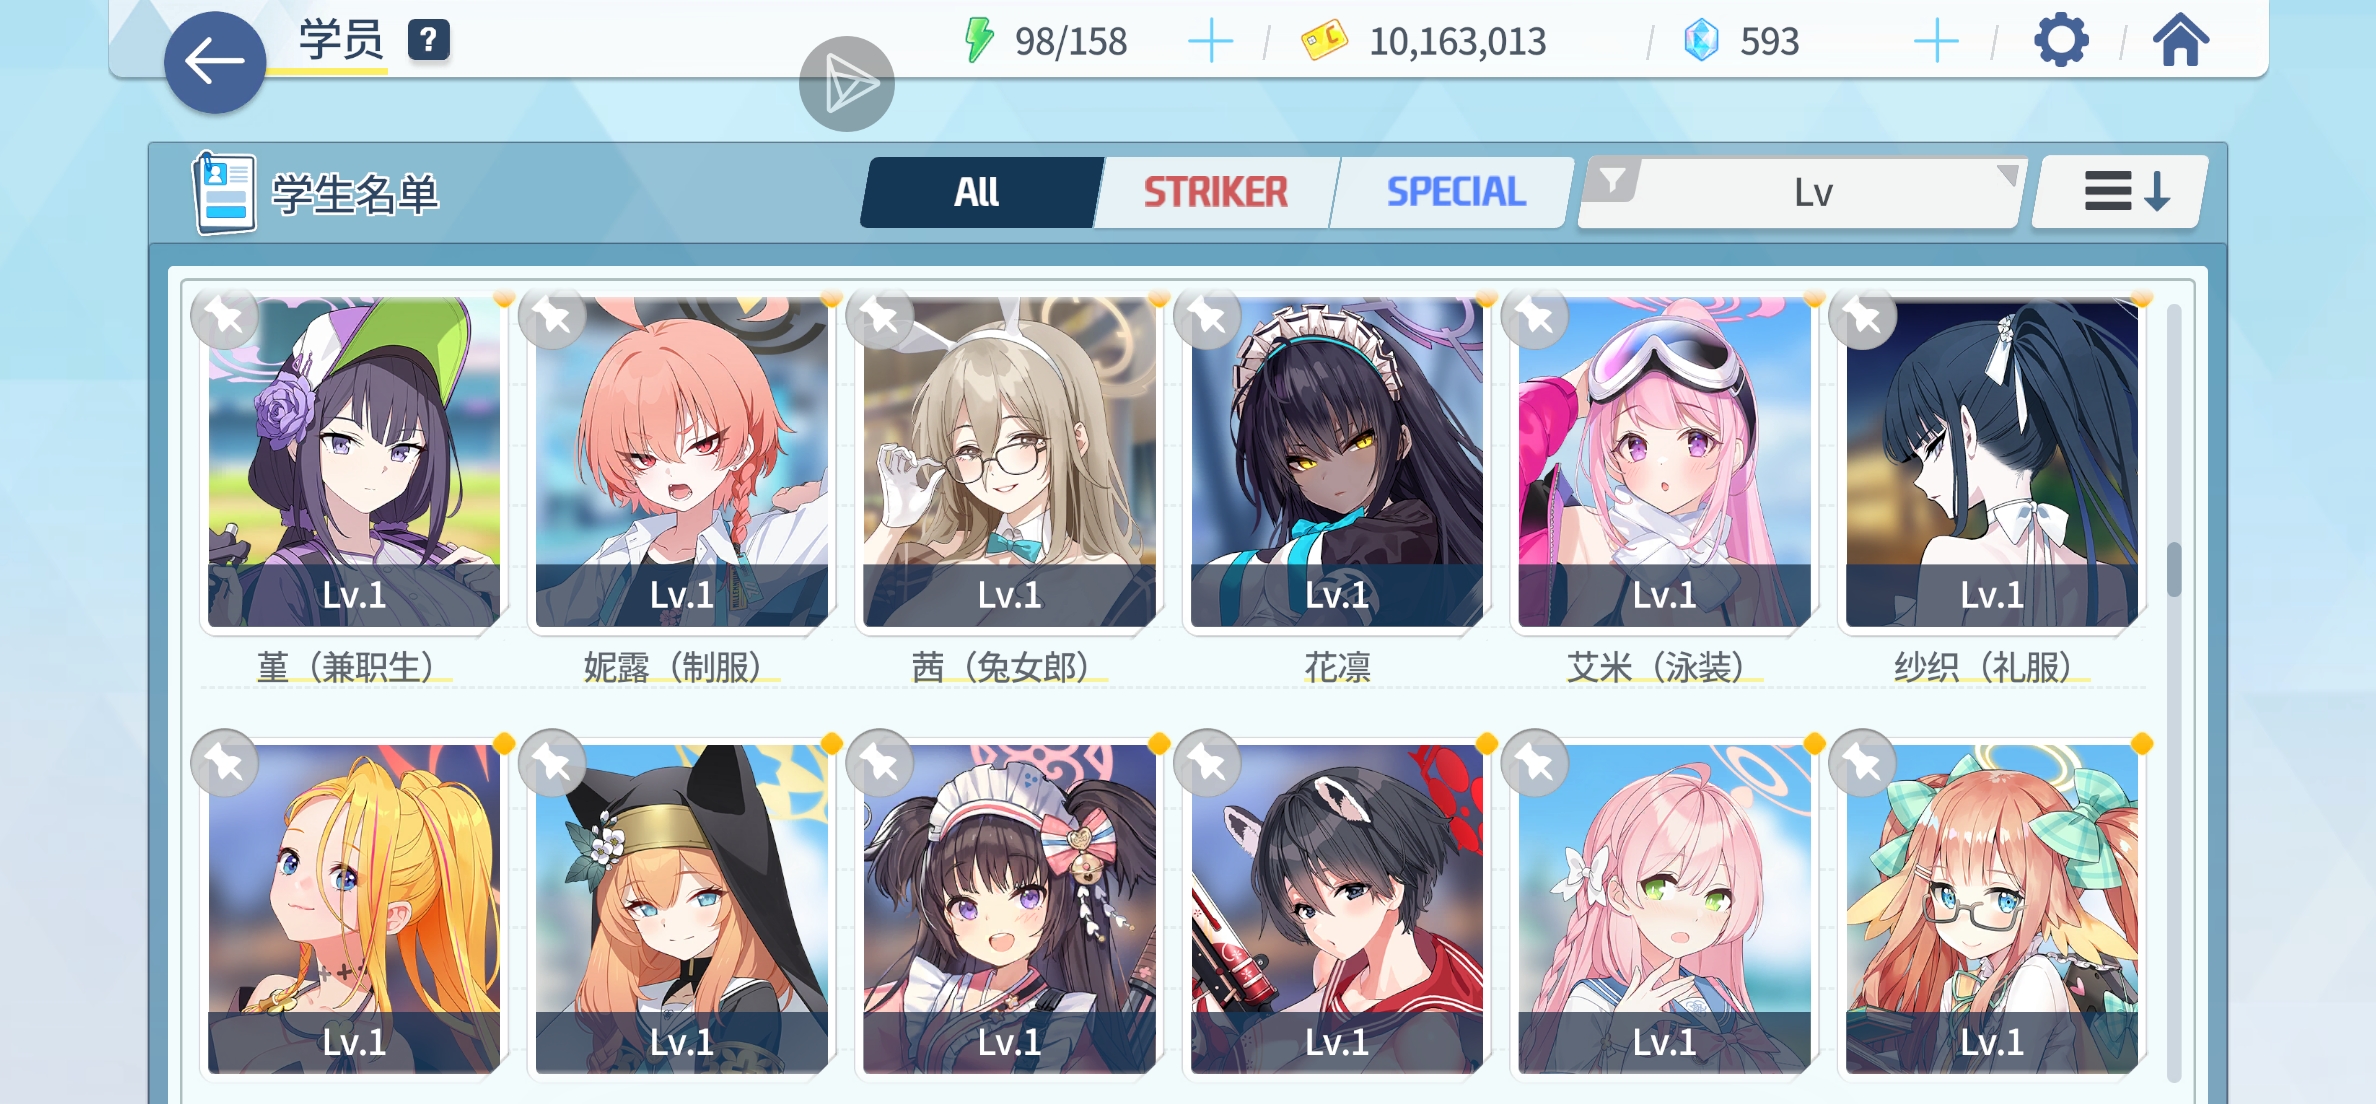
Task: Tap the gray paper-plane play button
Action: click(846, 84)
